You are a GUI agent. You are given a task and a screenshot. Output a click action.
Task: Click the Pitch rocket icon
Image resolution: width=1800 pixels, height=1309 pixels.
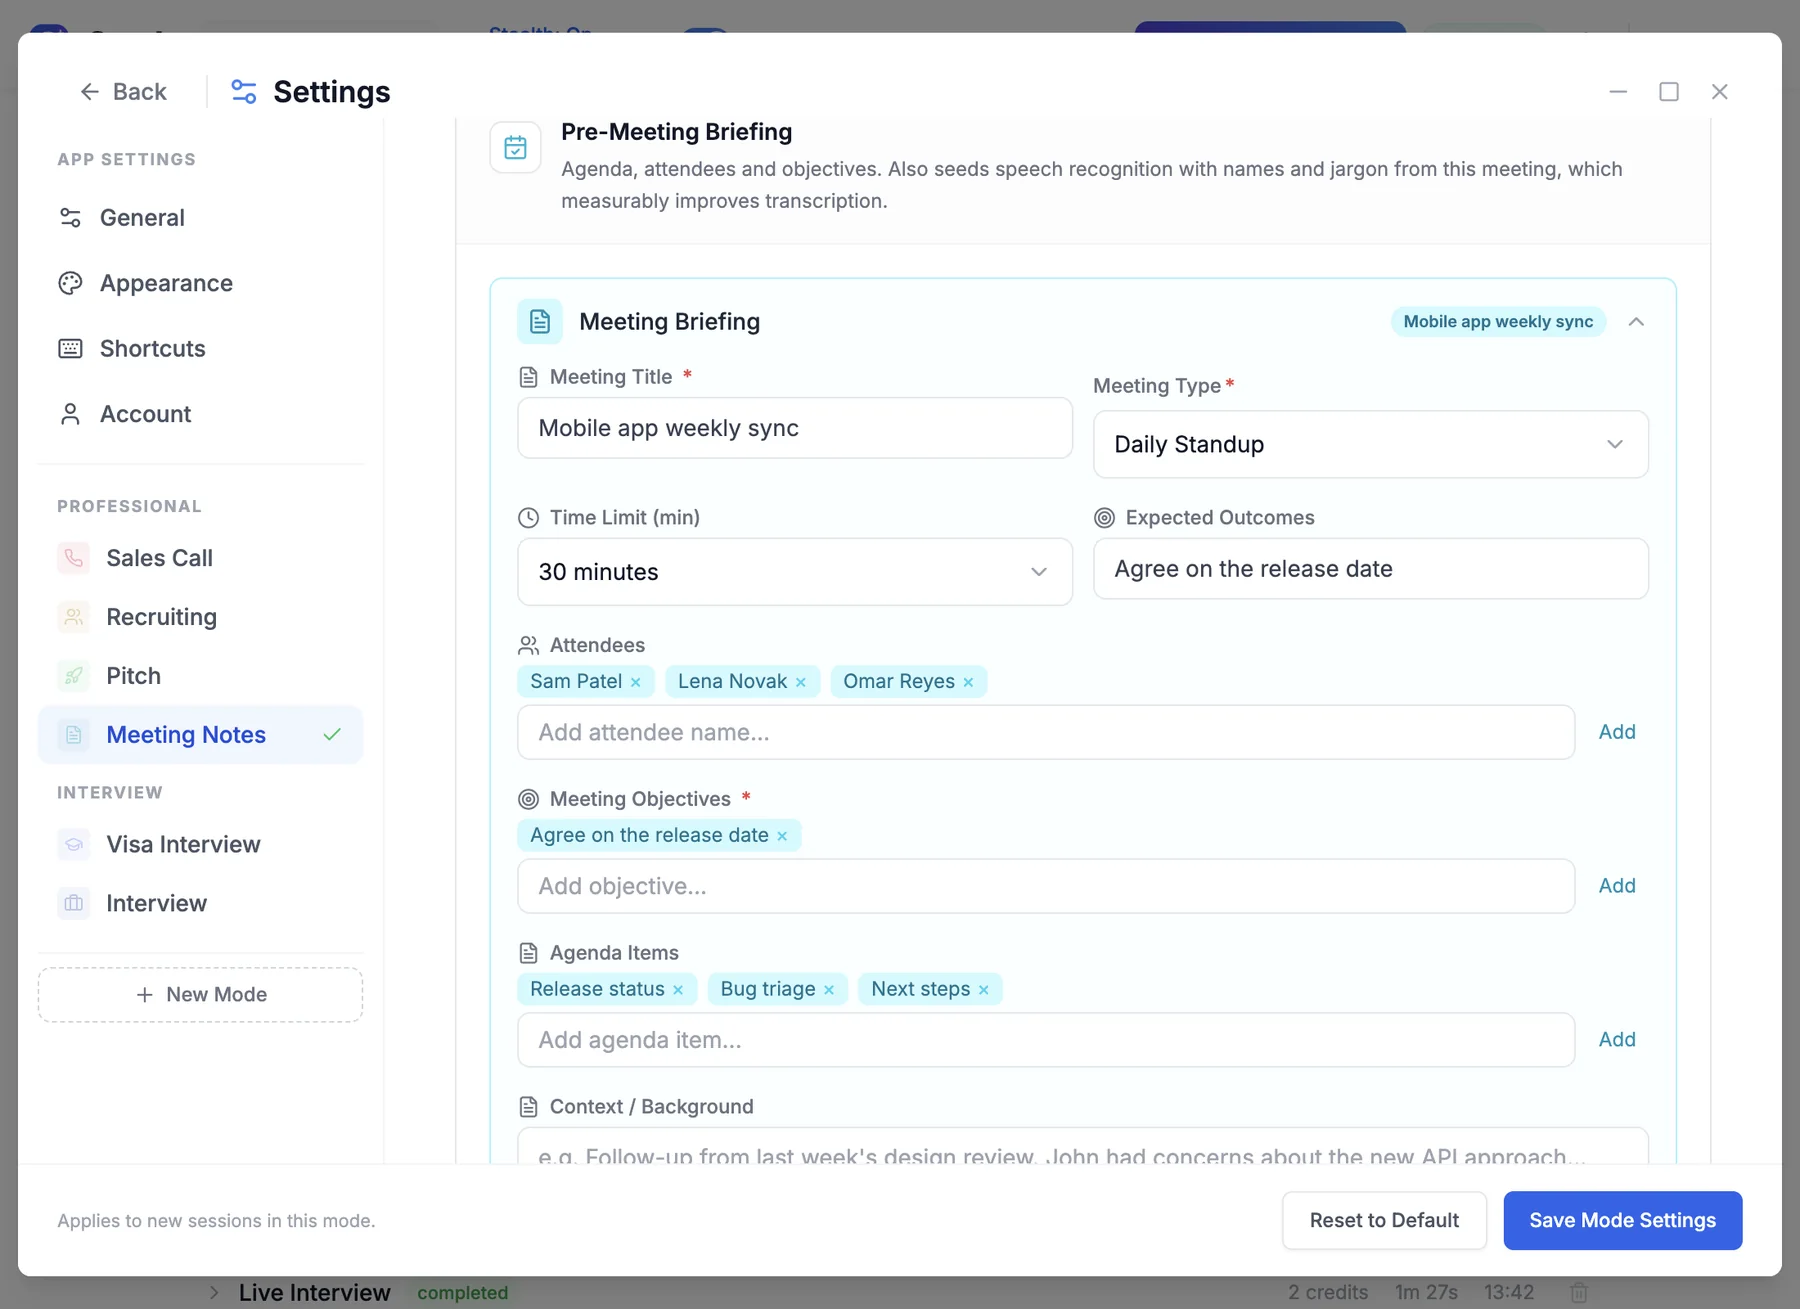[74, 676]
